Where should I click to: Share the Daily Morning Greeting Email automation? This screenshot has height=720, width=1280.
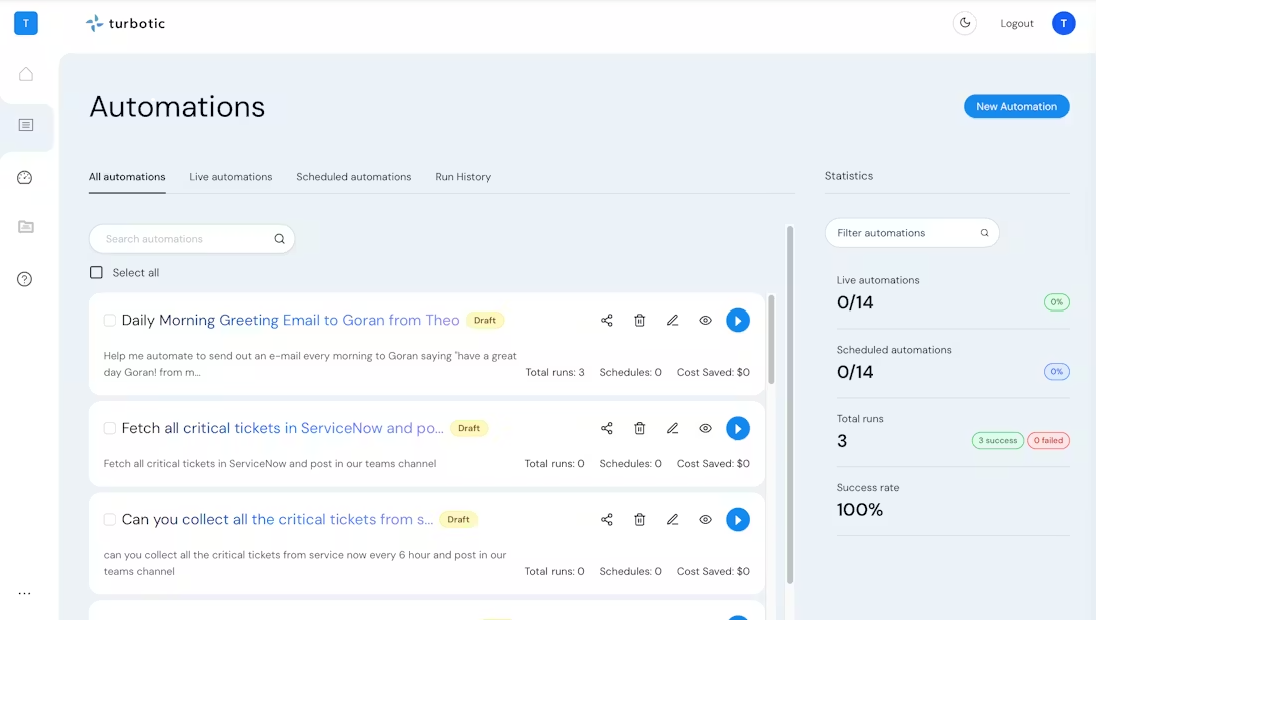tap(607, 321)
